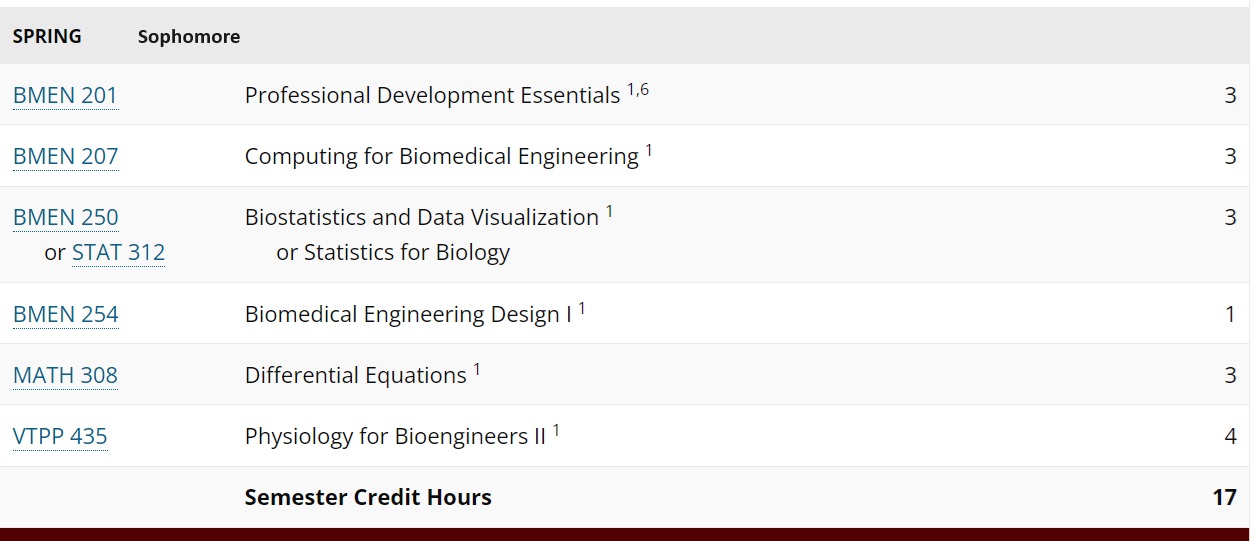The width and height of the screenshot is (1259, 541).
Task: Click the VTPP 435 course link
Action: tap(60, 437)
